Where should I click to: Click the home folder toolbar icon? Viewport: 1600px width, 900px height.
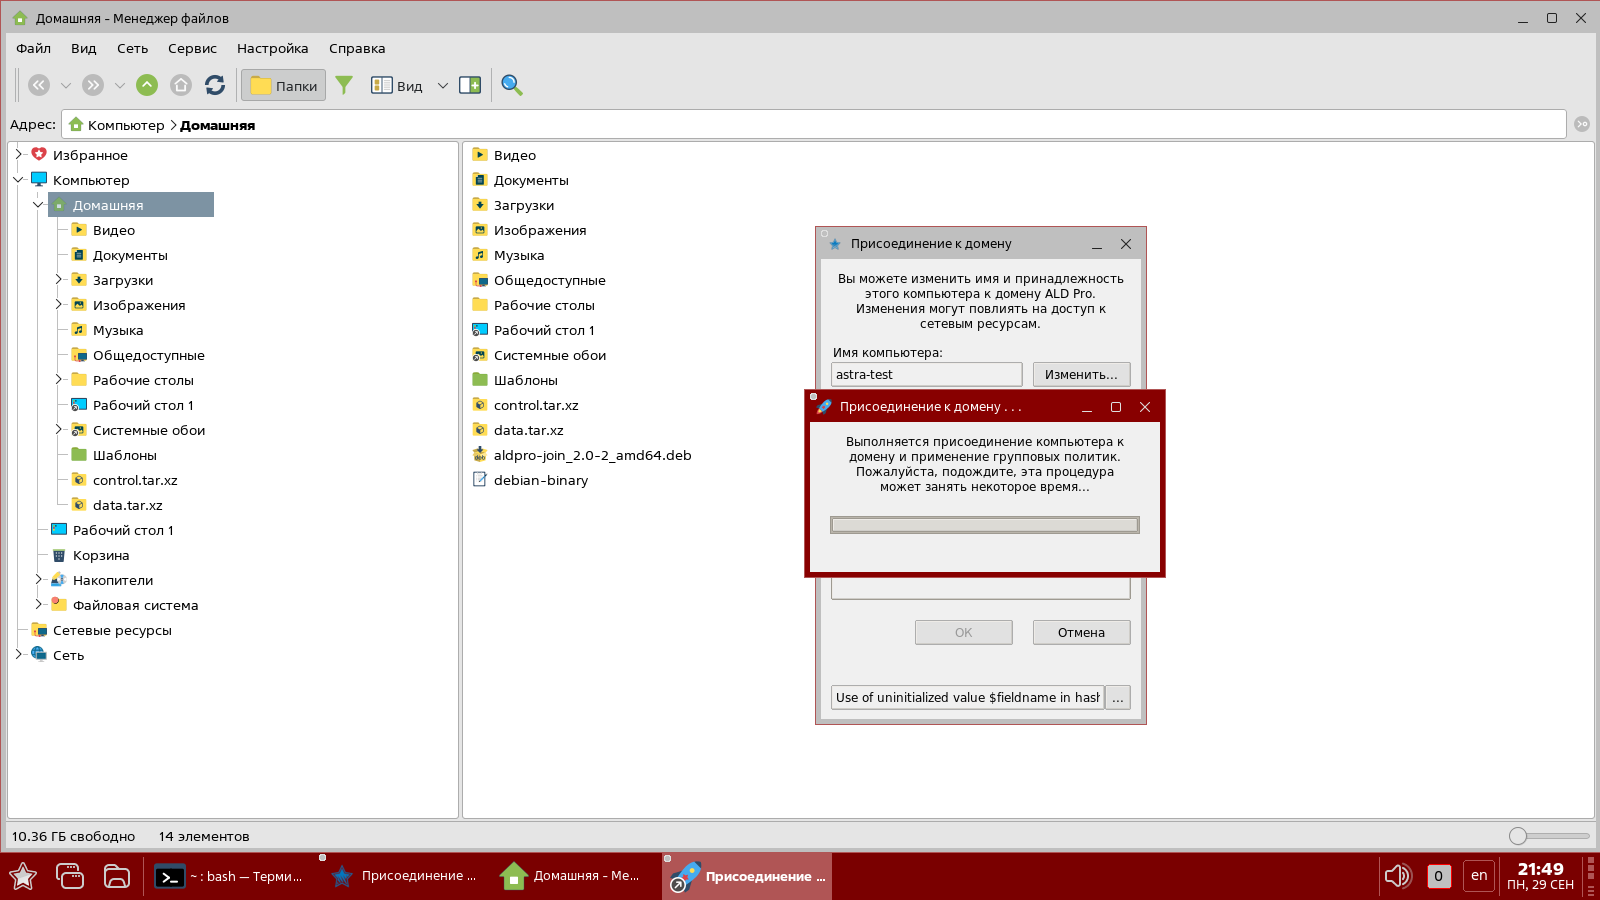pos(181,86)
